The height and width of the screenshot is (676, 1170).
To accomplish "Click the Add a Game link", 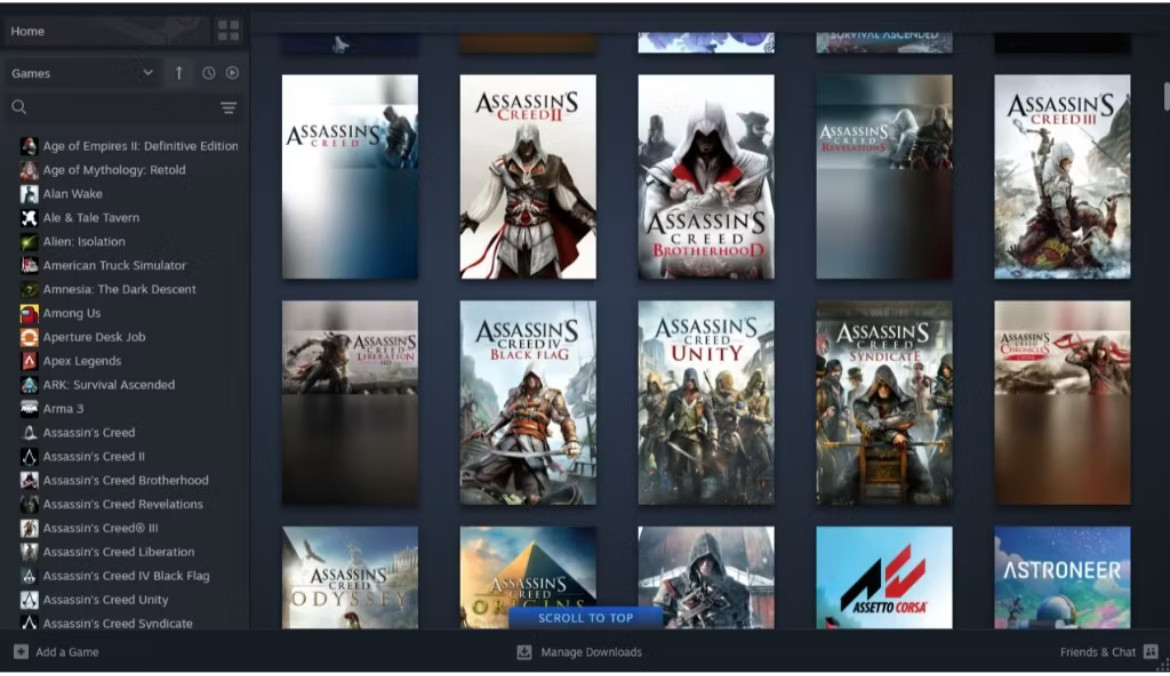I will click(x=67, y=652).
